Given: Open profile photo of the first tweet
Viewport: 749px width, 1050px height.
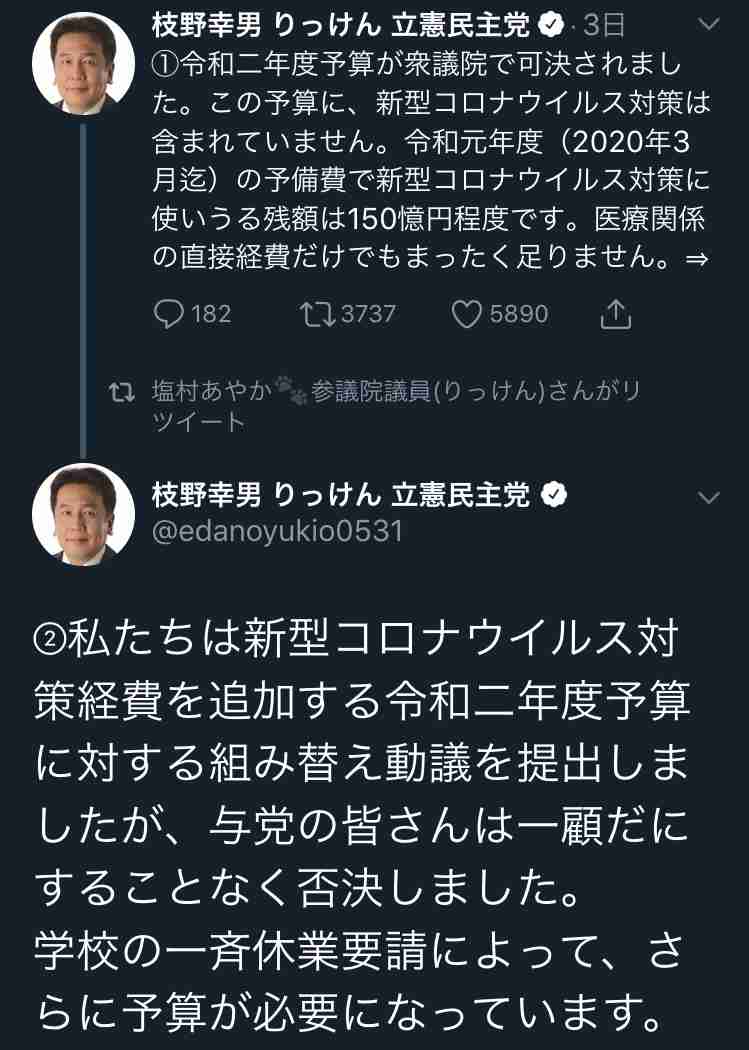Looking at the screenshot, I should (x=84, y=64).
